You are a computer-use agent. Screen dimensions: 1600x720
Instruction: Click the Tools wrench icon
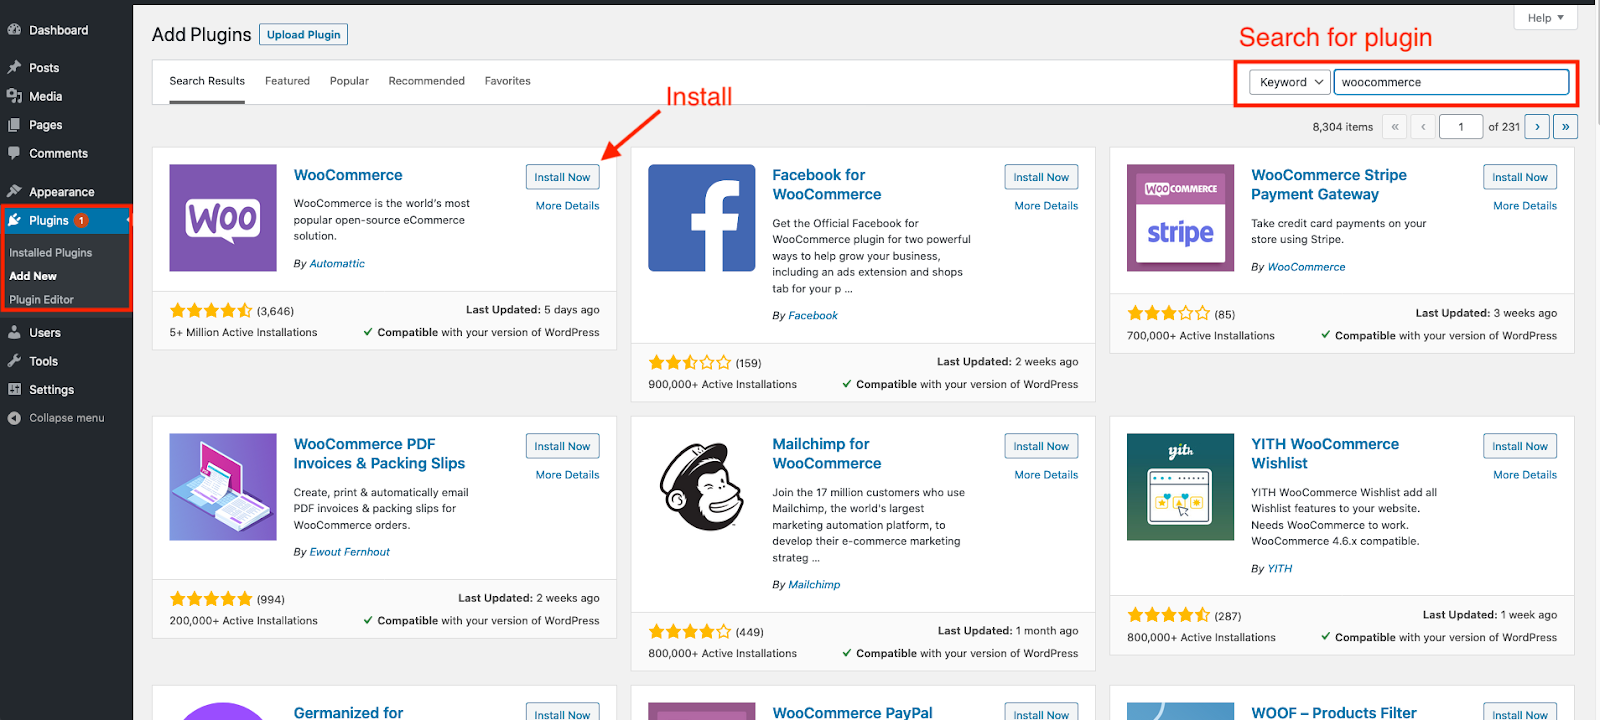click(x=14, y=361)
